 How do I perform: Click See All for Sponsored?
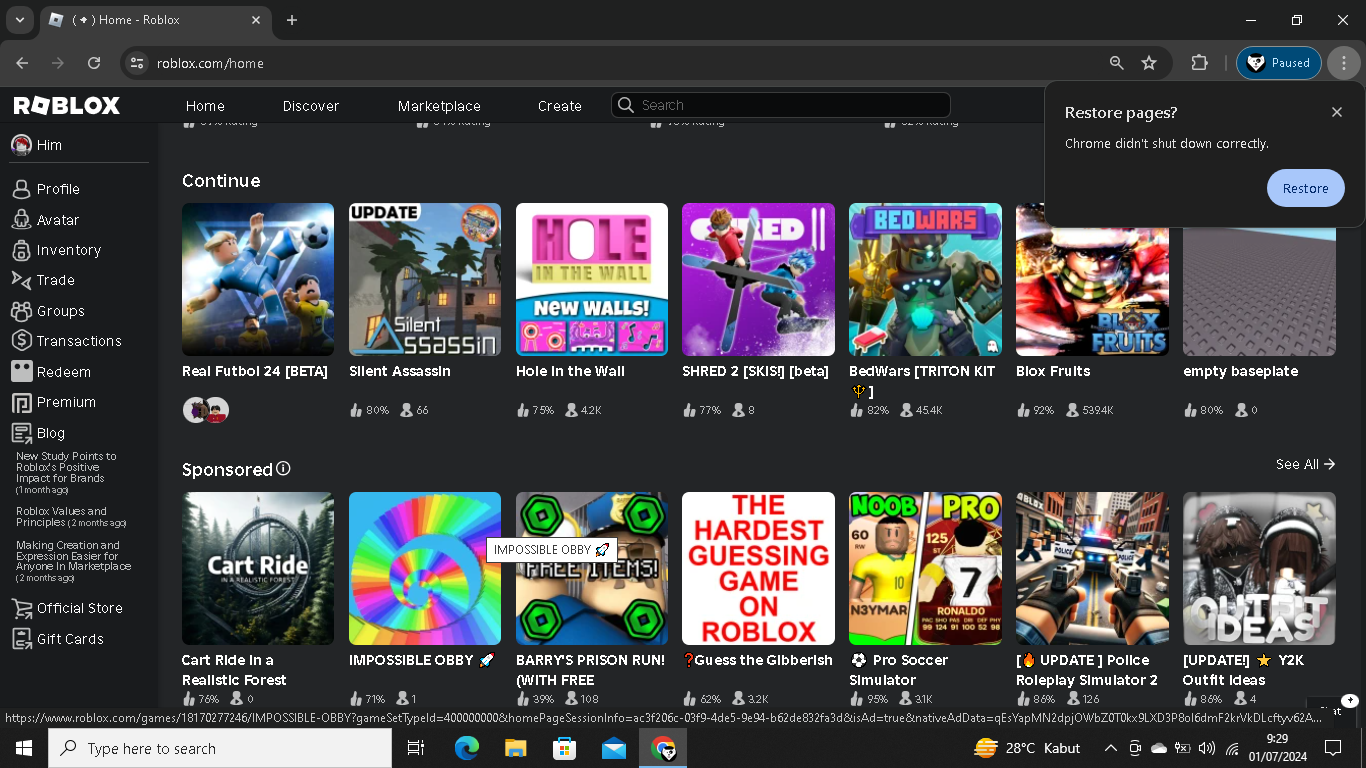click(1305, 464)
